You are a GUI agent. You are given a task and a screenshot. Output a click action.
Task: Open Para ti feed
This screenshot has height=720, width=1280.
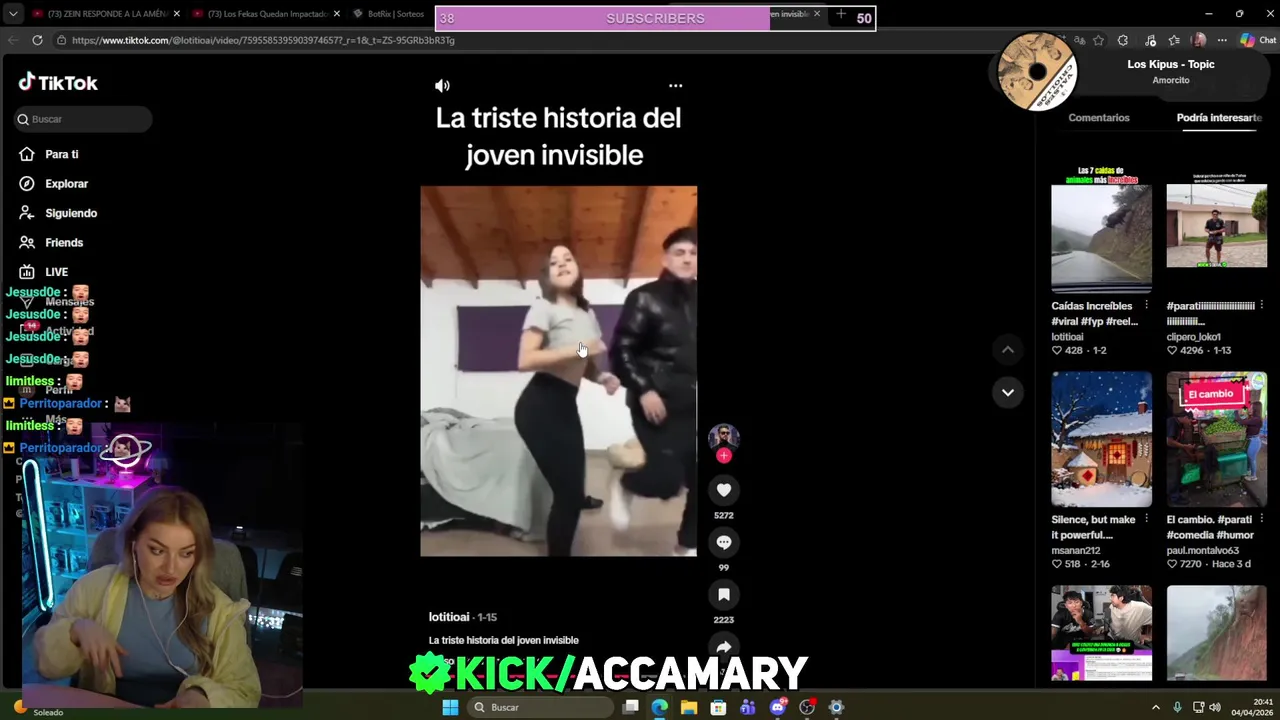(x=61, y=154)
